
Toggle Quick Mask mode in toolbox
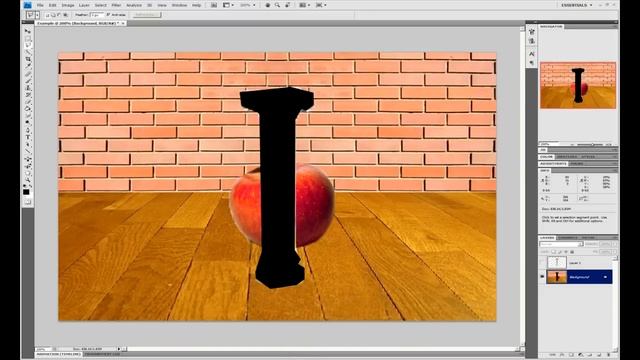[x=28, y=202]
